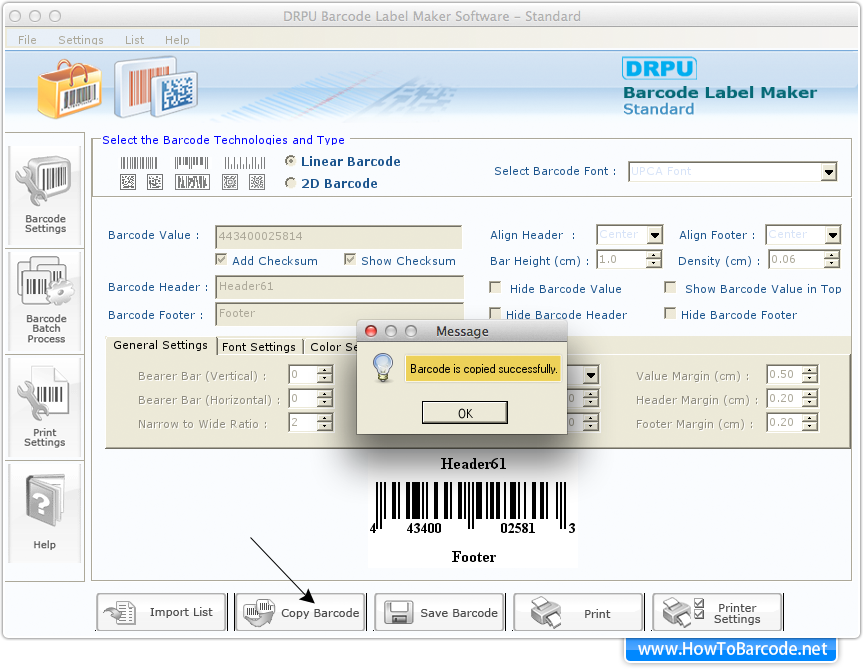Adjust the Narrow to Wide Ratio stepper
The height and width of the screenshot is (669, 863).
click(325, 423)
